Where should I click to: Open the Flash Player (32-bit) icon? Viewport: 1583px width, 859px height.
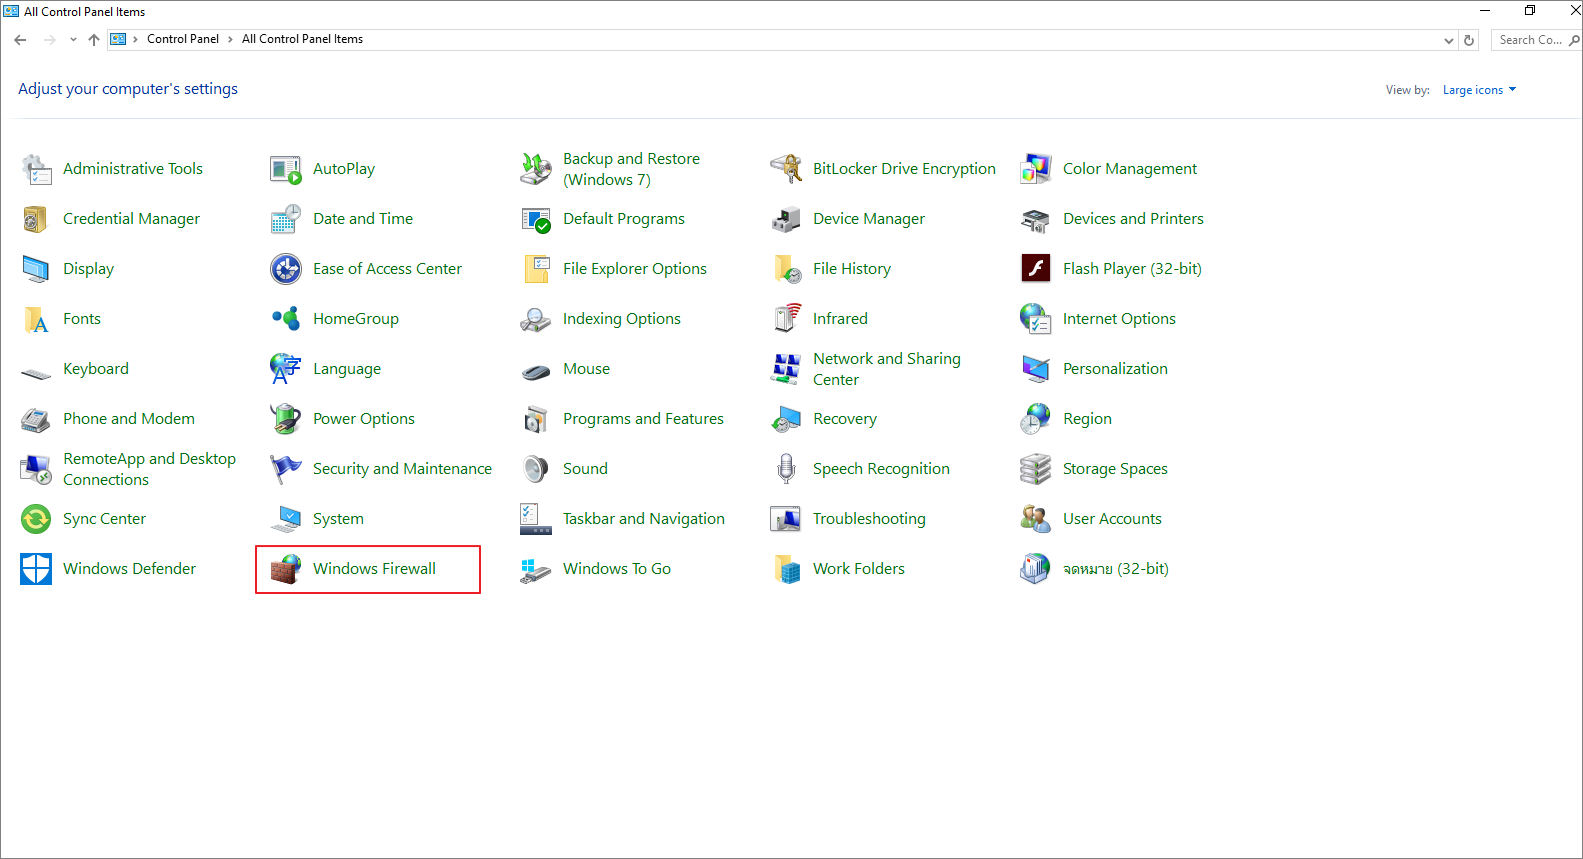pyautogui.click(x=1036, y=269)
